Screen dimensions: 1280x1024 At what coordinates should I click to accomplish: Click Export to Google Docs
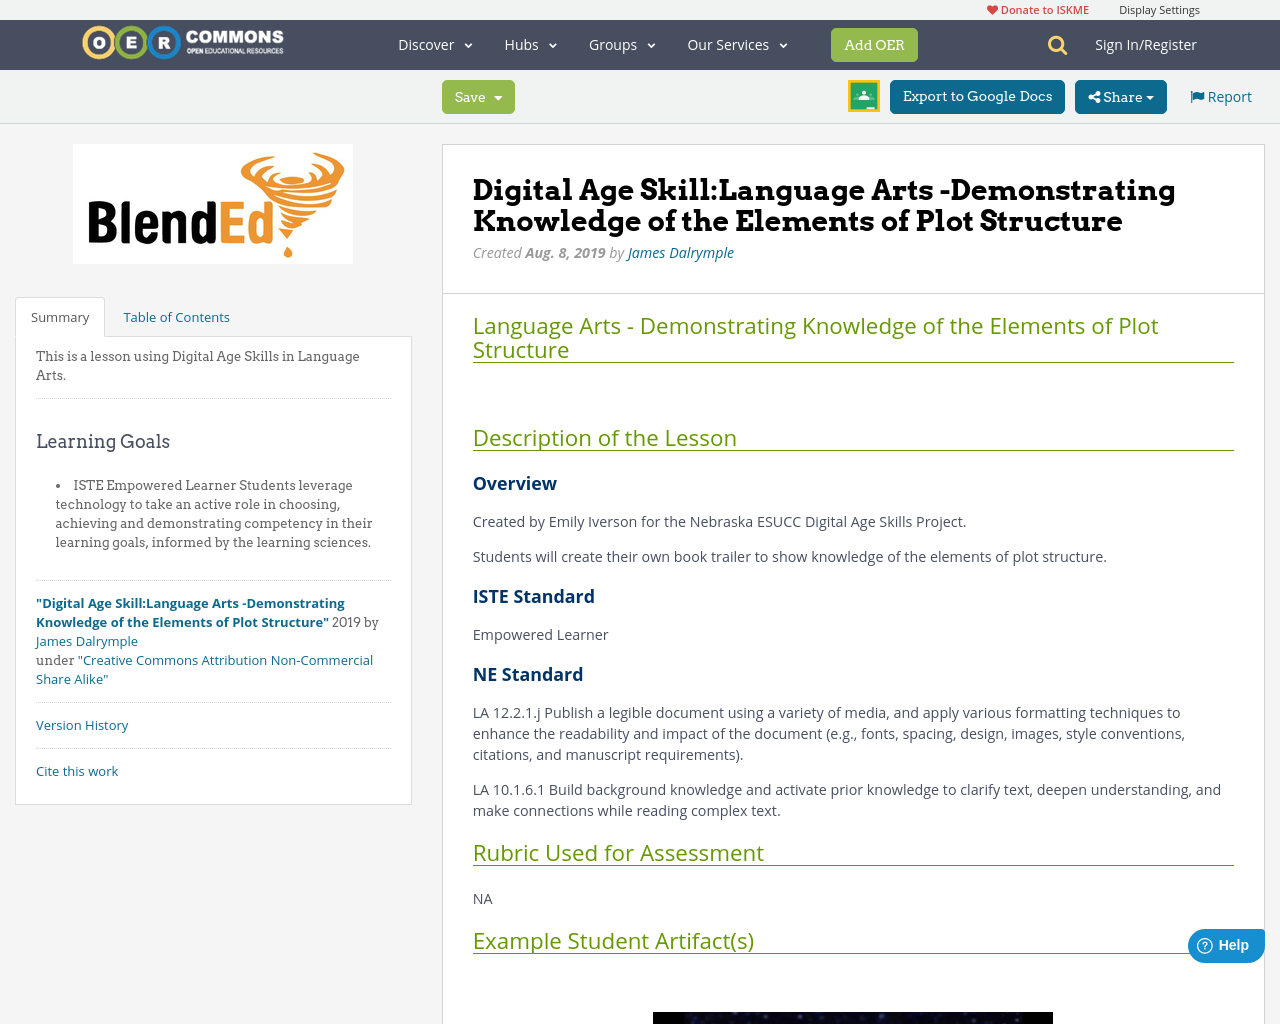pos(976,95)
